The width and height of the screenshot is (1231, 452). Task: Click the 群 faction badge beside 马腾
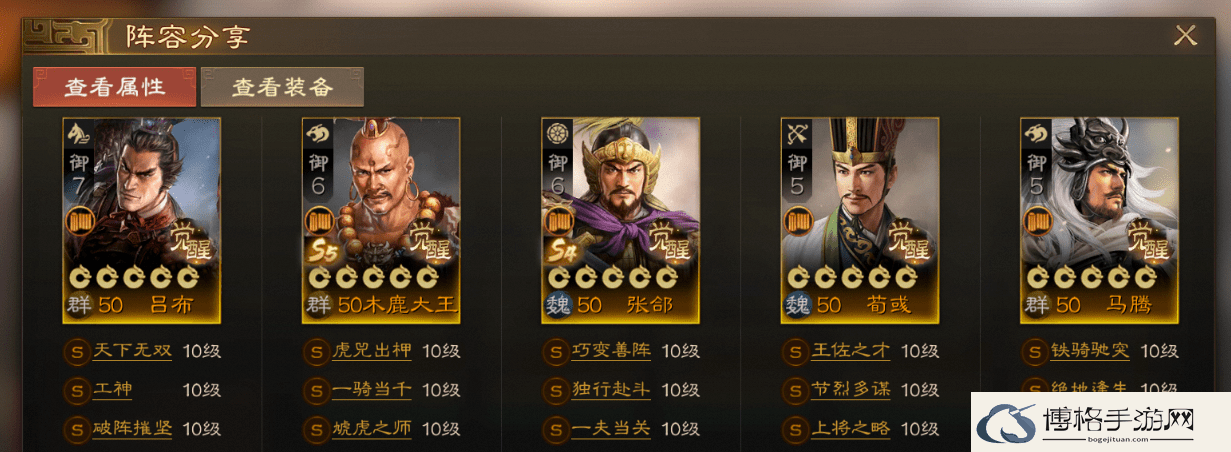pyautogui.click(x=1037, y=305)
